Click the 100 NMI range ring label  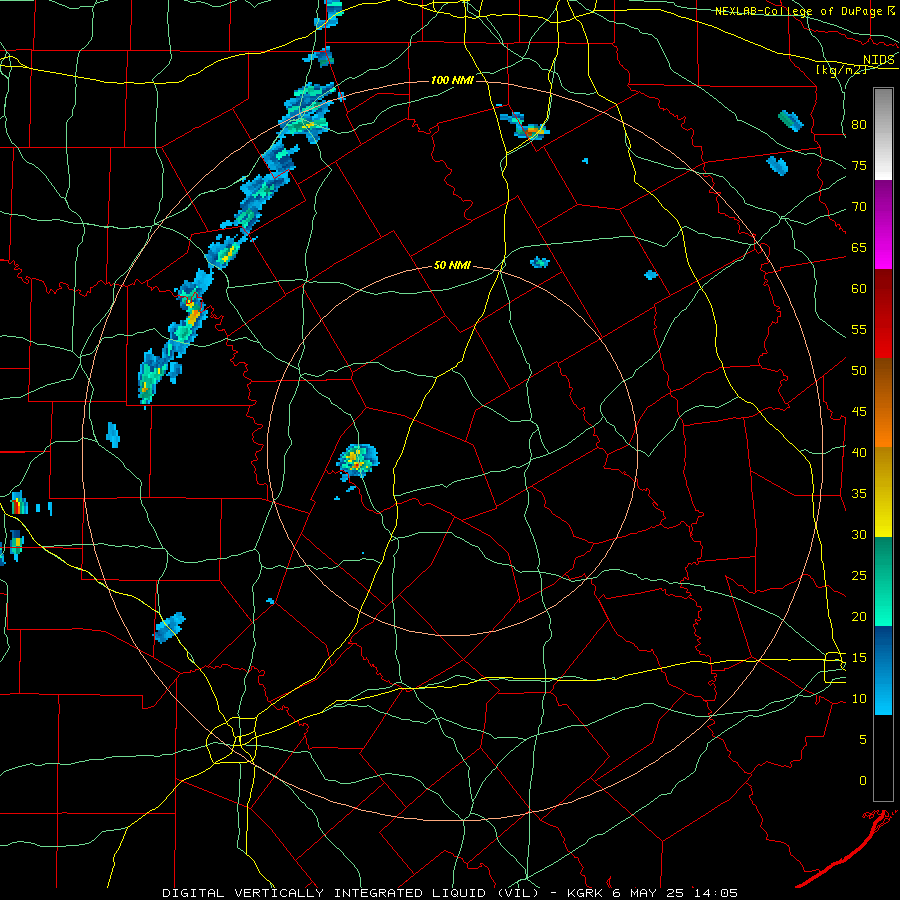(x=452, y=80)
